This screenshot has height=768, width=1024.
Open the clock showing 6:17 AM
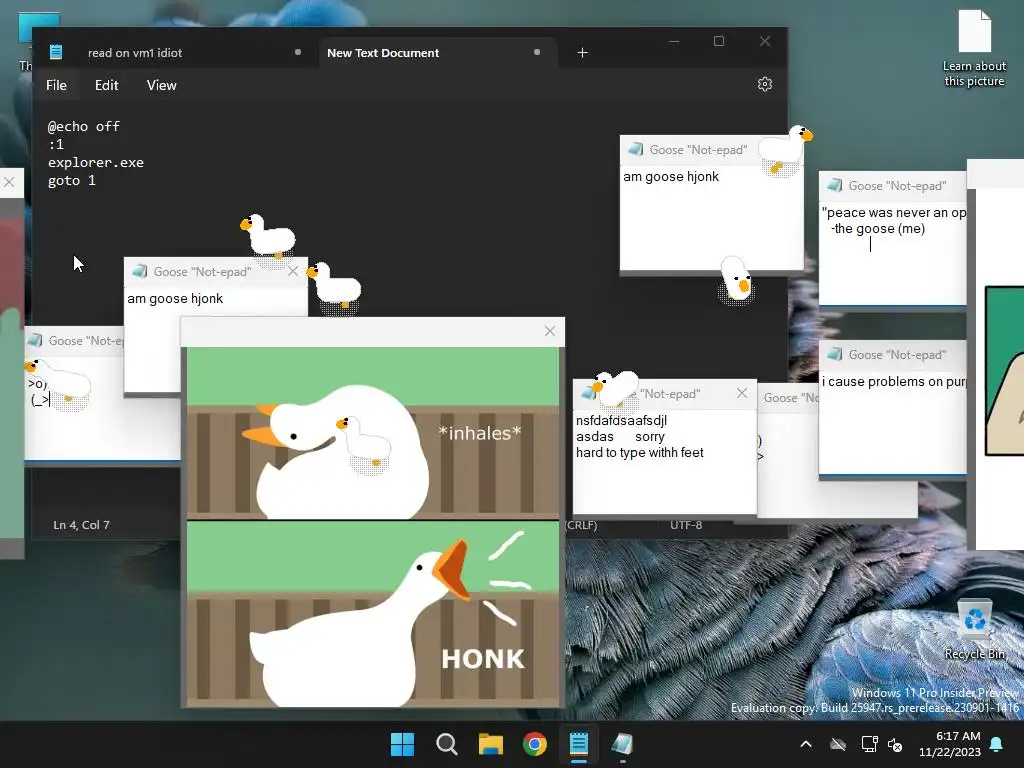[950, 744]
